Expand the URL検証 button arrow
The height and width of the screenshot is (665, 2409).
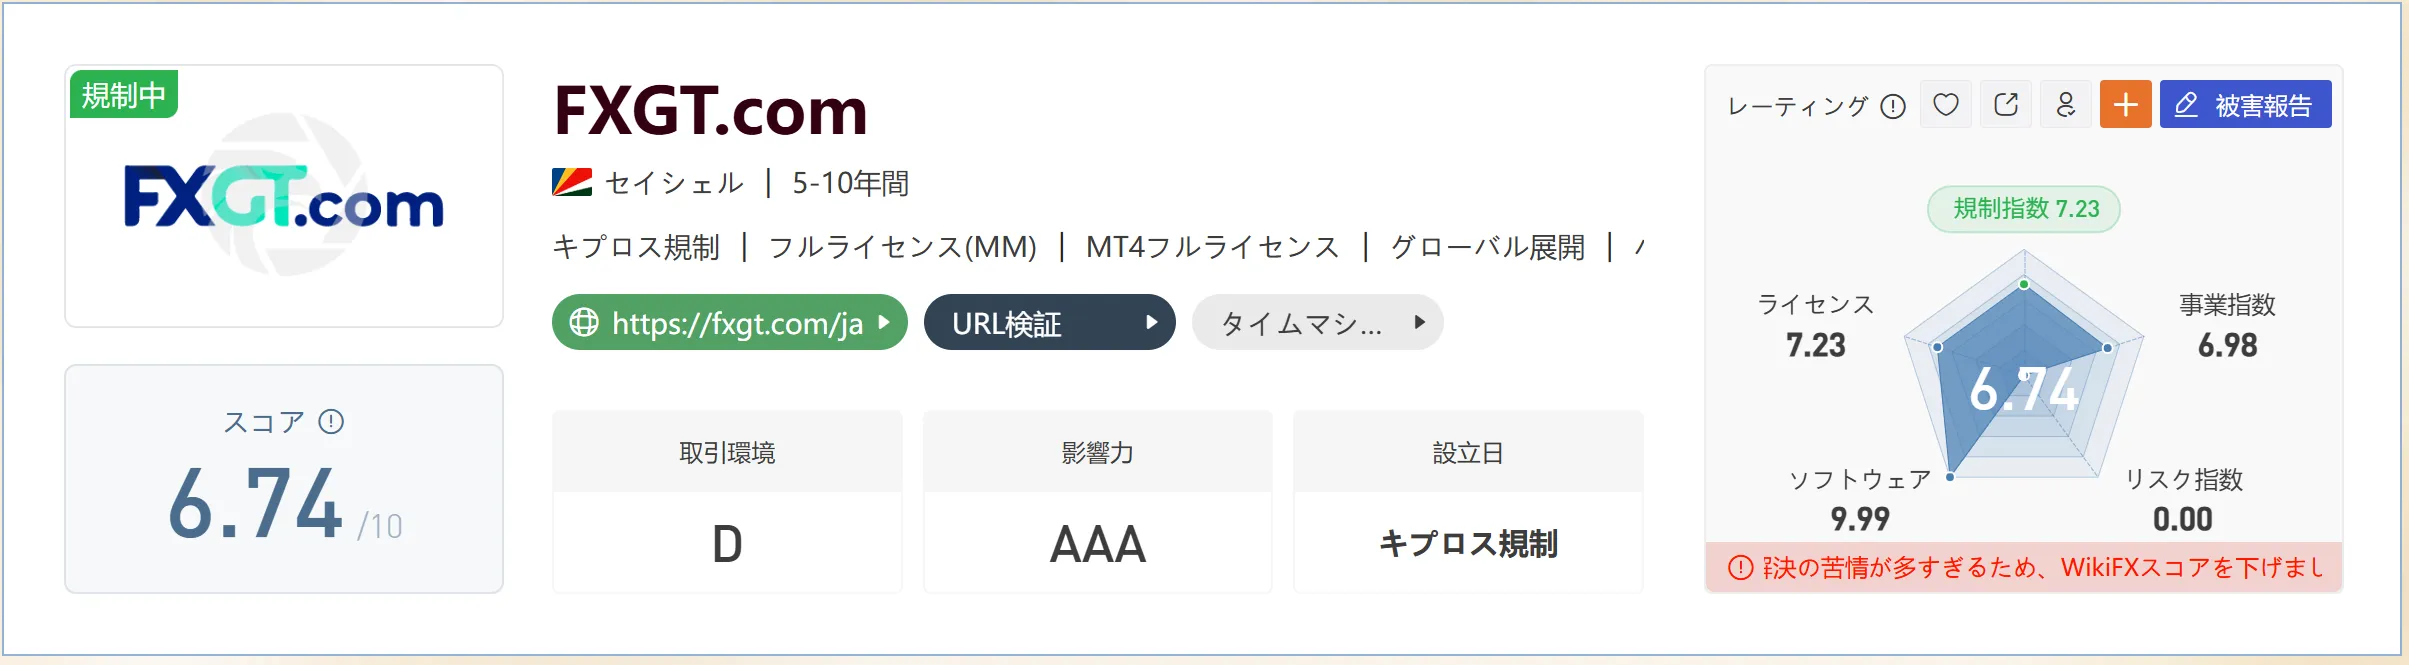coord(1151,322)
